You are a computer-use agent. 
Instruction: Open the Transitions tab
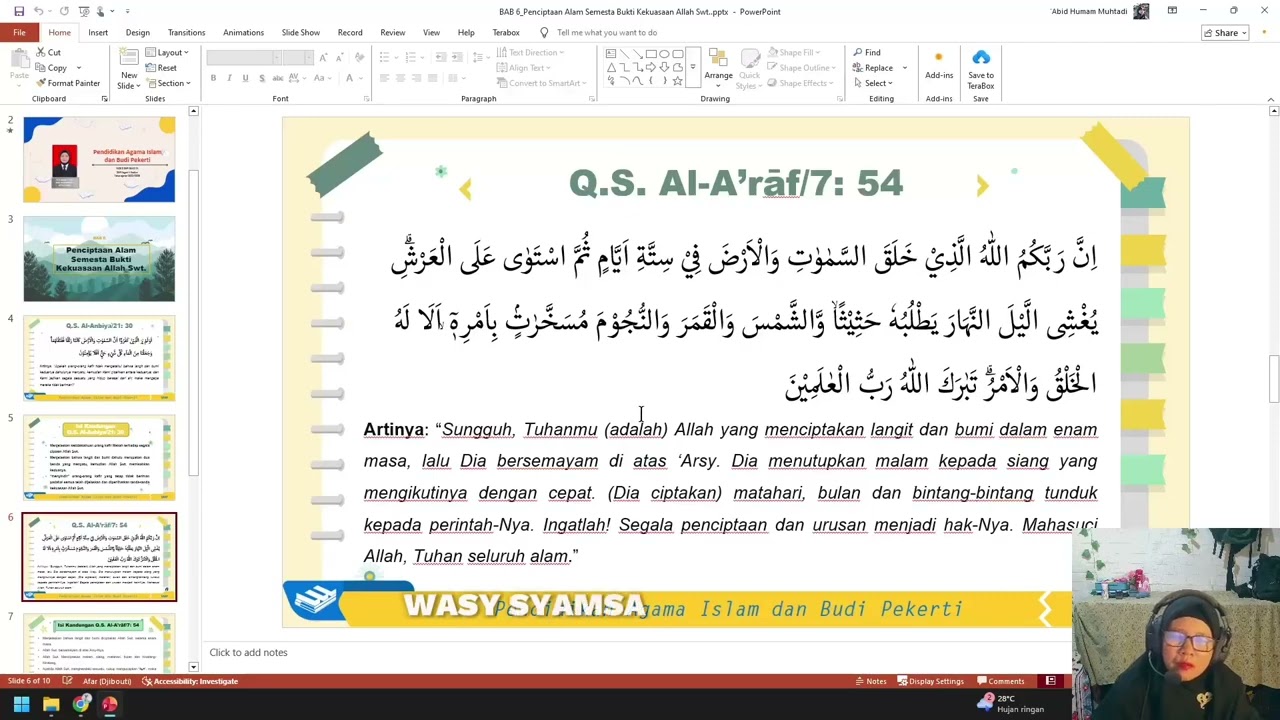coord(186,32)
